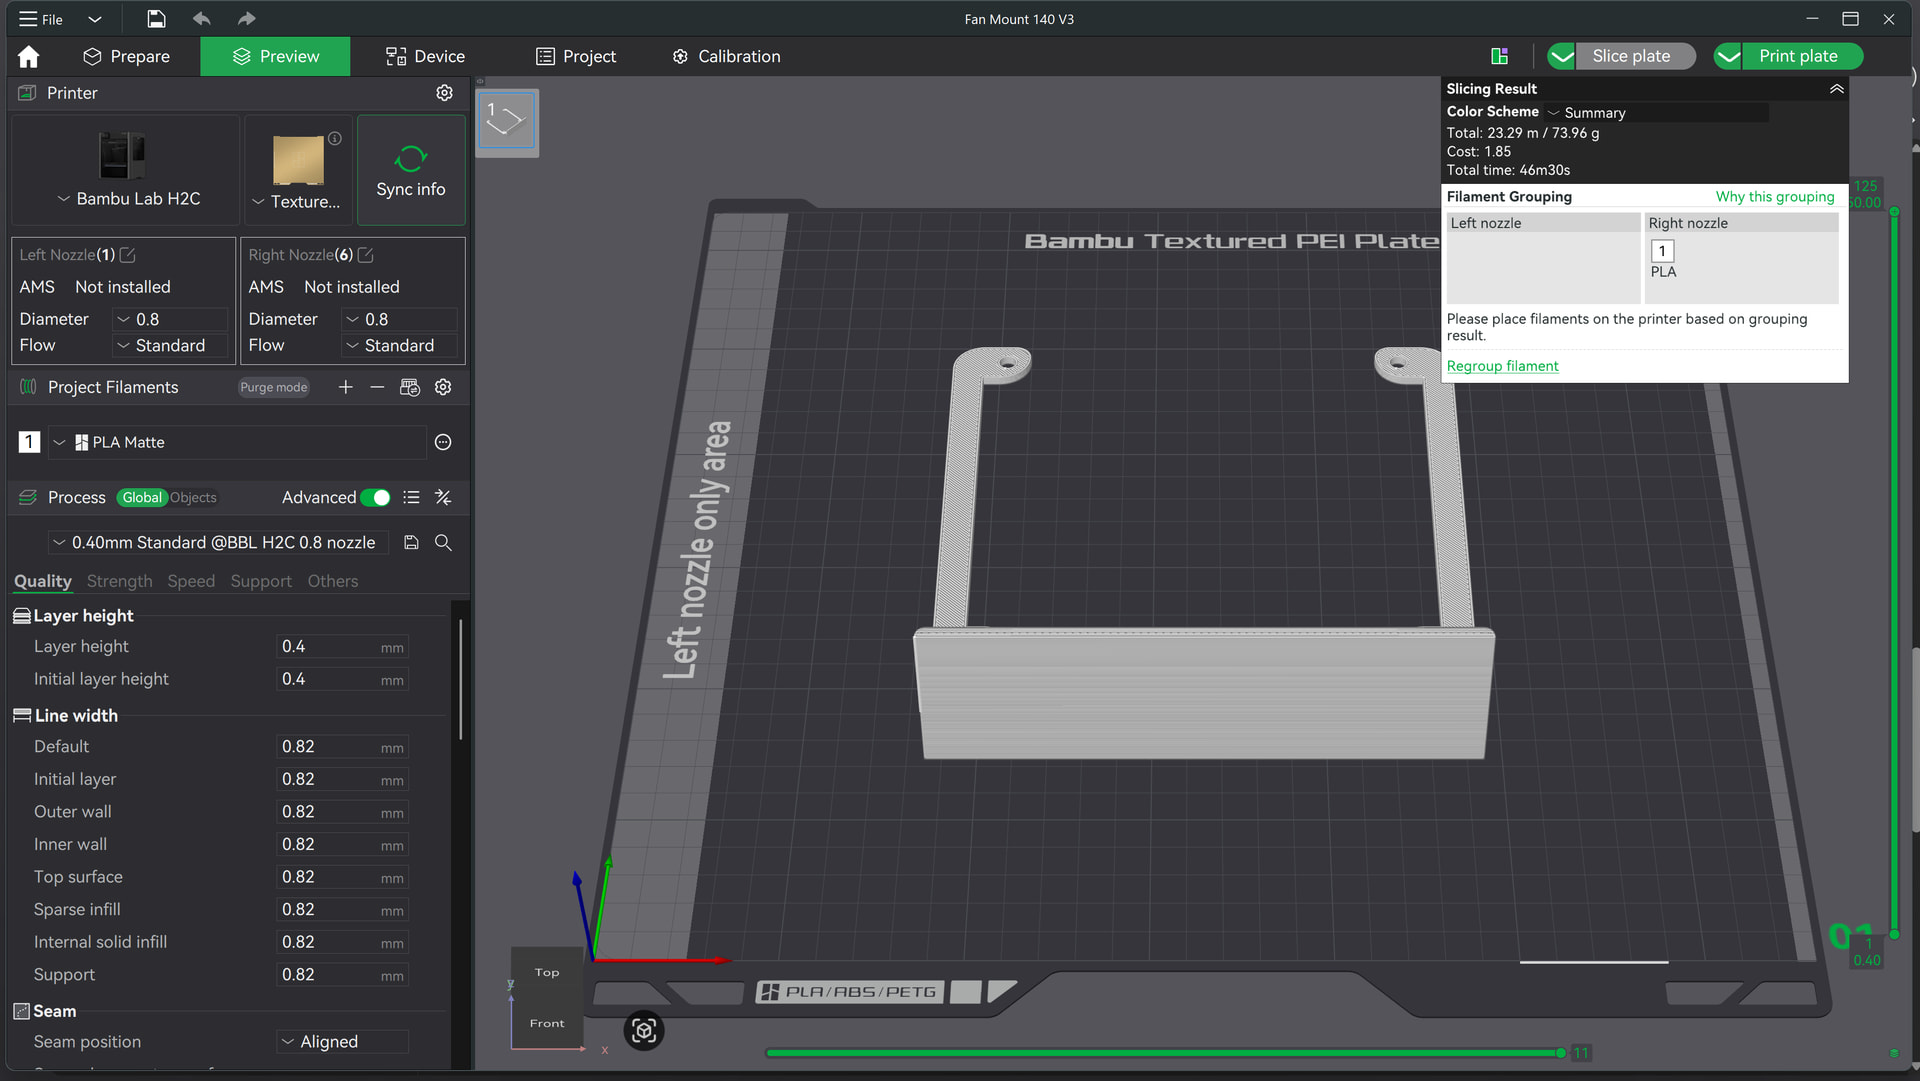Search process settings magnifier icon

click(x=443, y=542)
